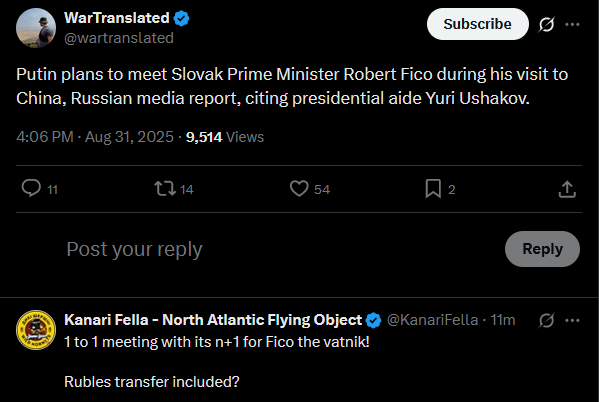This screenshot has height=402, width=599.
Task: Open the Grok icon on Kanari Fella's reply
Action: tap(546, 320)
